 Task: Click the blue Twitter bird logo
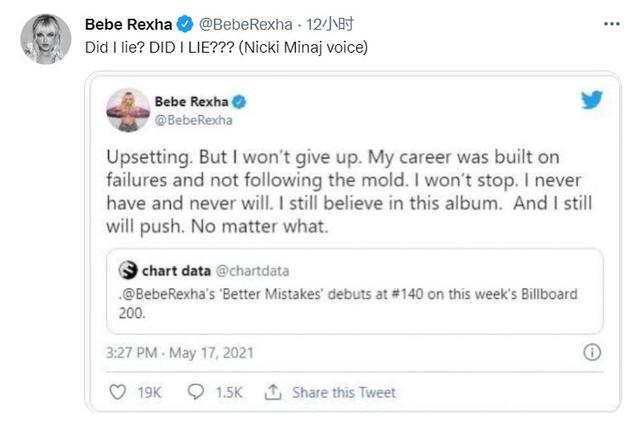click(592, 100)
